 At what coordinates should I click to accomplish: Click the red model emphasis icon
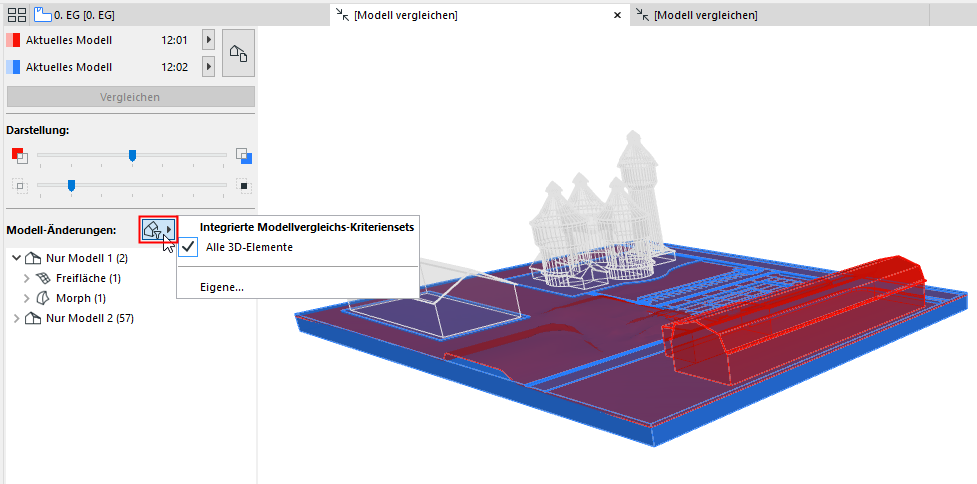pos(19,156)
